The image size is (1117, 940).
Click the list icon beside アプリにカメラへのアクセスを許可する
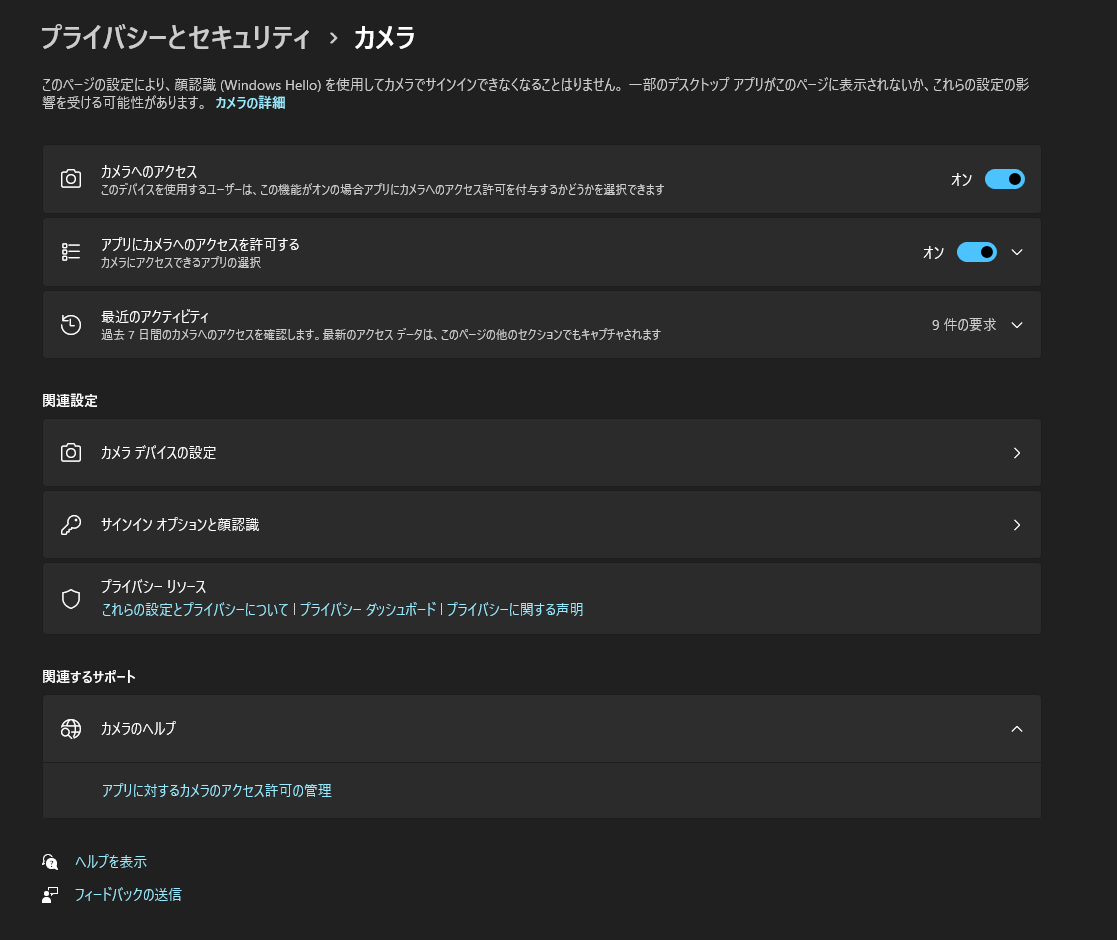(x=71, y=252)
